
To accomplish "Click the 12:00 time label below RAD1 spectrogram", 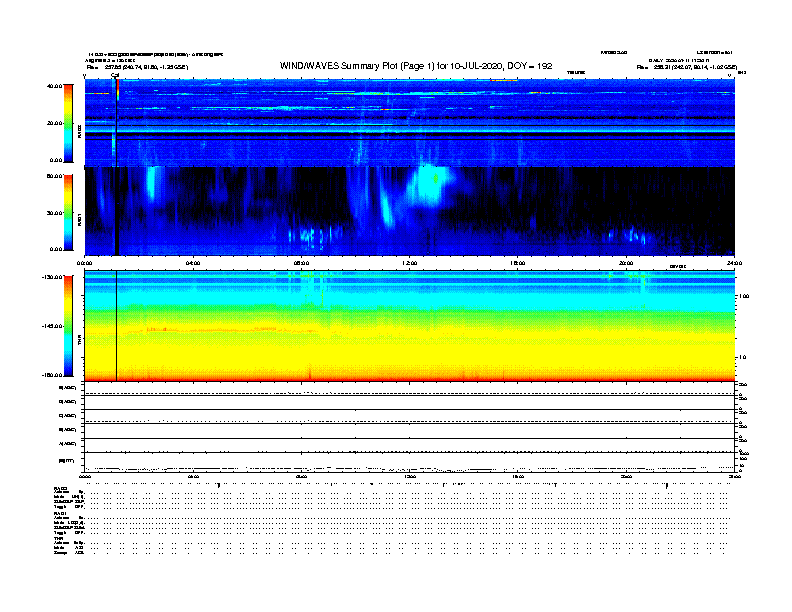I will tap(410, 263).
